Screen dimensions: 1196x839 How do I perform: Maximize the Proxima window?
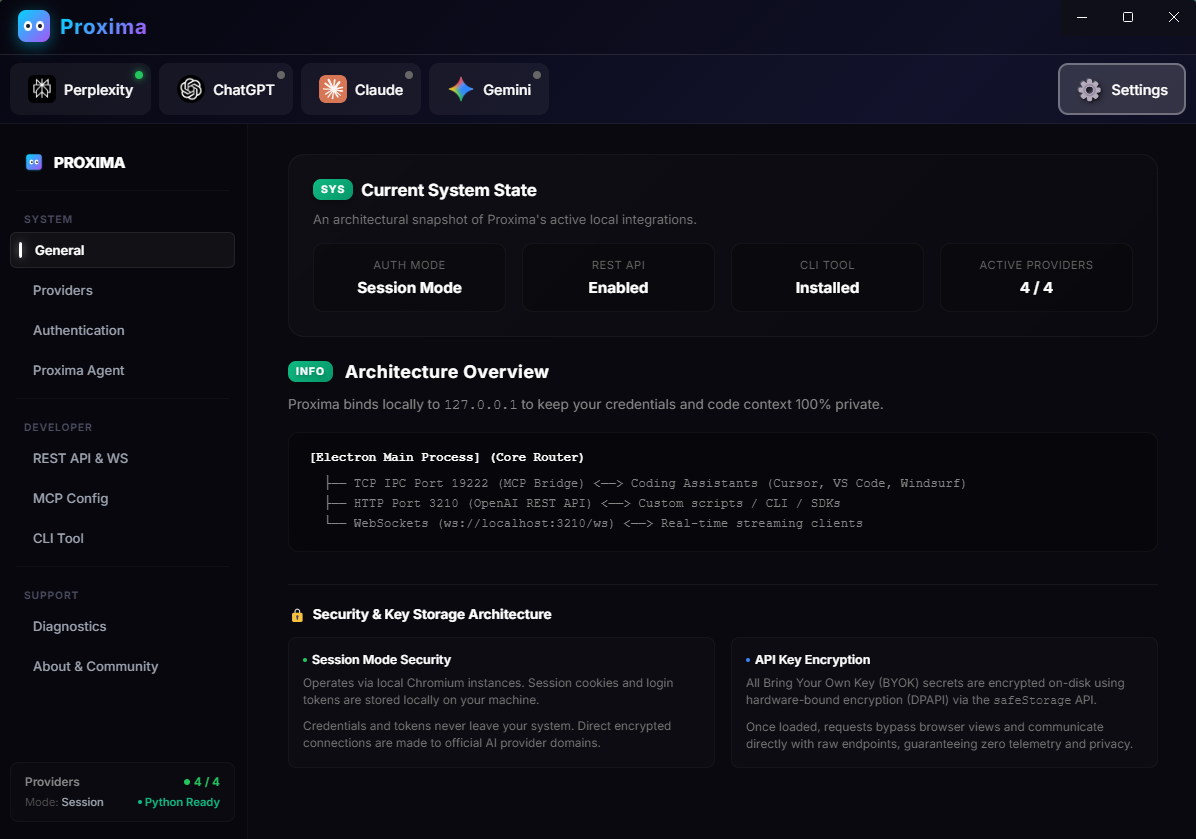1127,17
